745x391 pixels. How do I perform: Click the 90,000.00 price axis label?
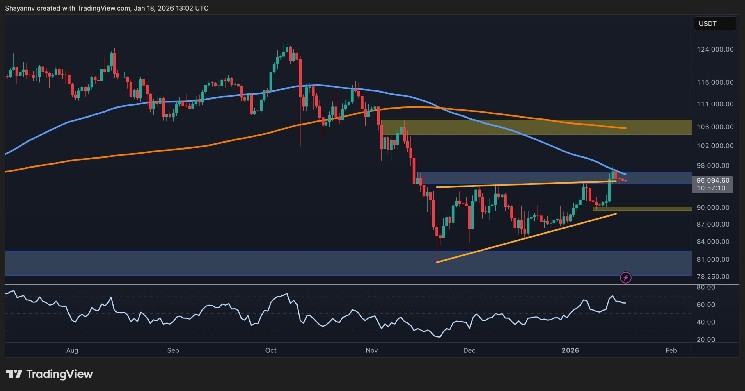[x=713, y=208]
